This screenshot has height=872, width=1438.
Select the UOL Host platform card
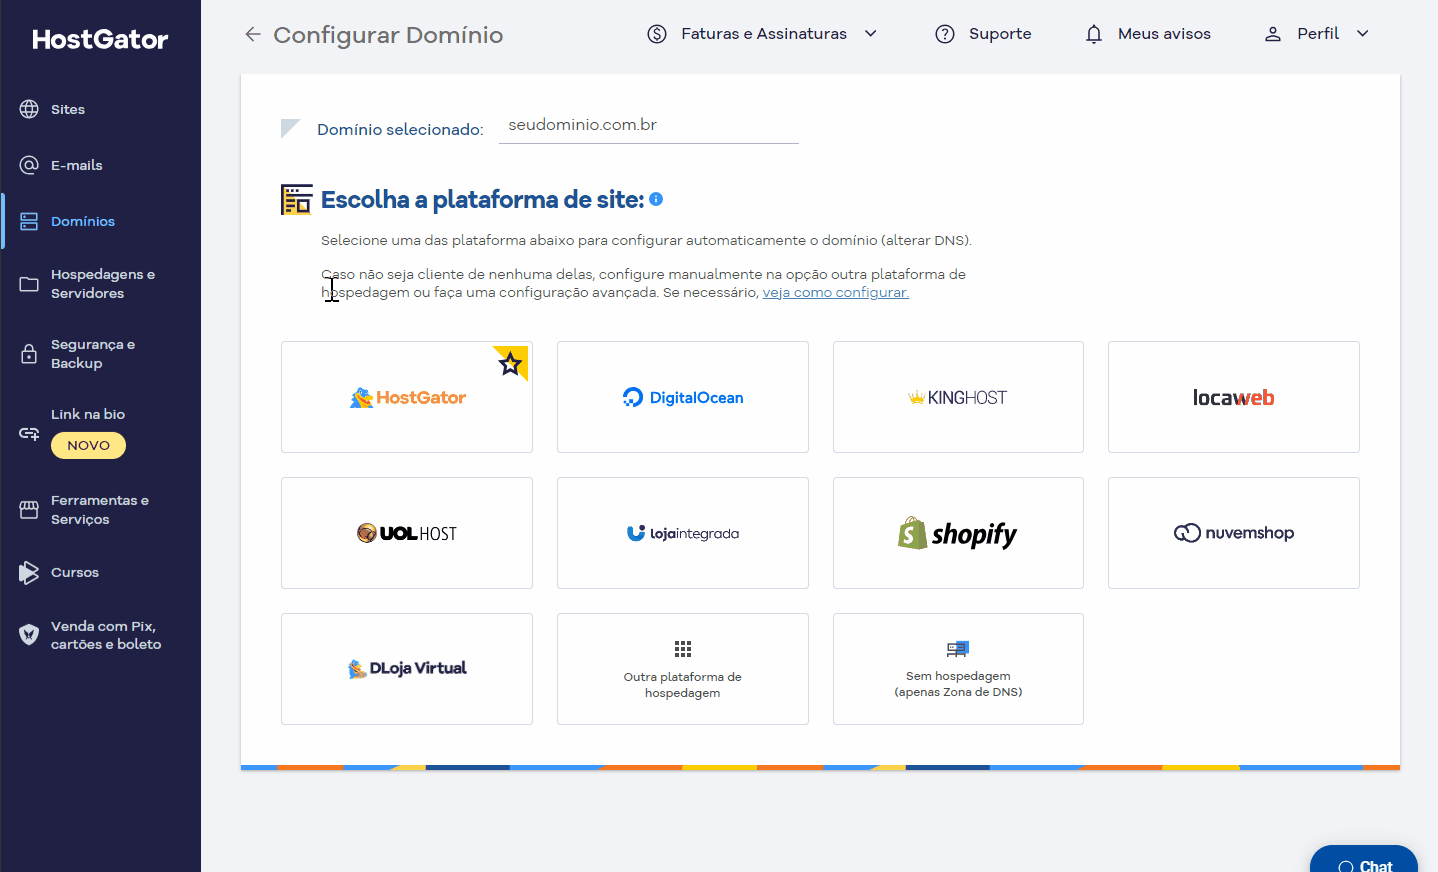coord(407,533)
